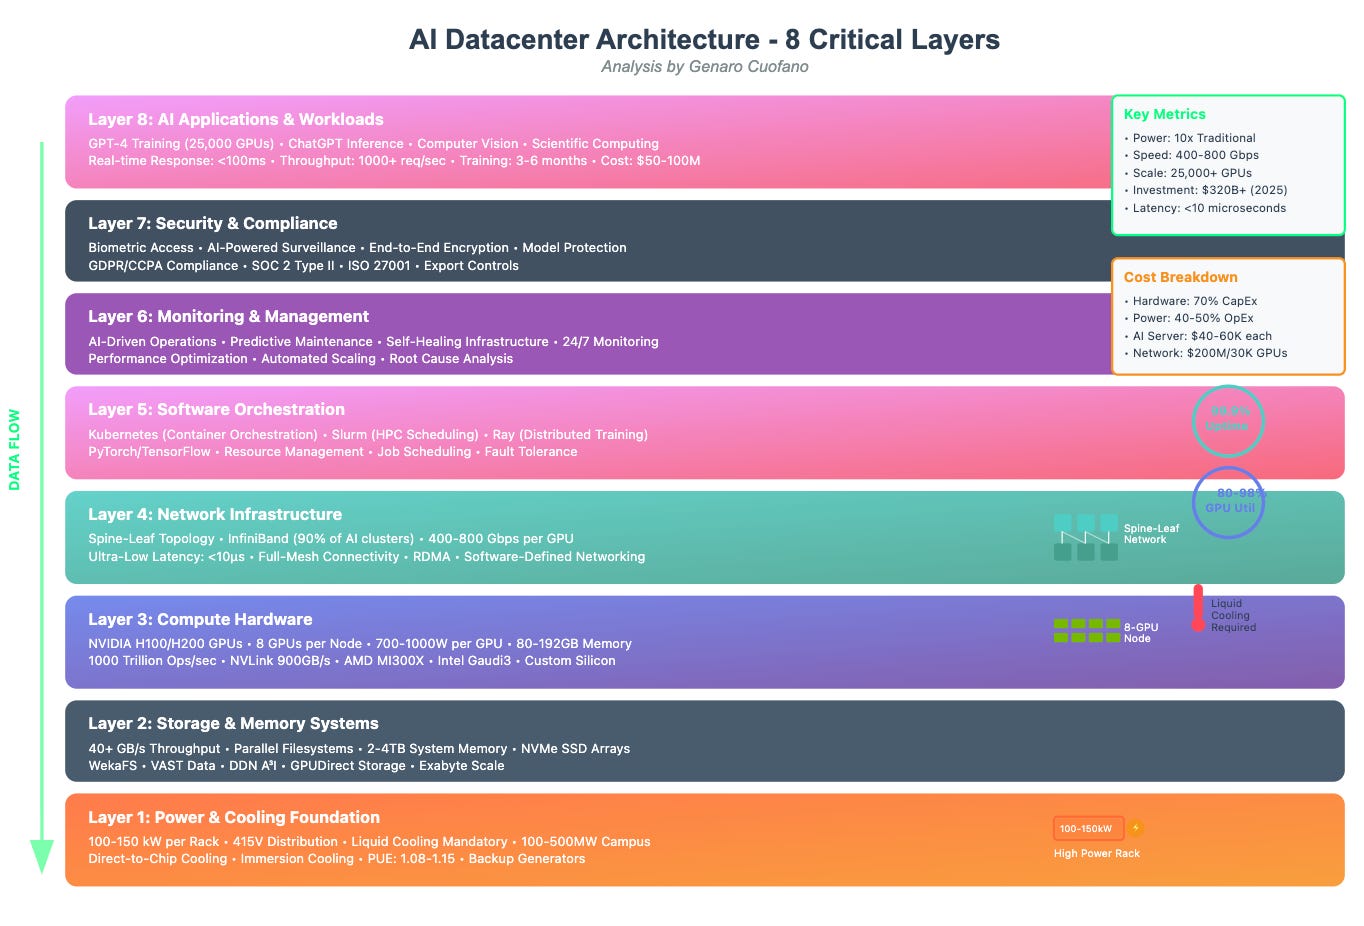
Task: Click the 100-150 kW per Rack text
Action: pyautogui.click(x=153, y=841)
